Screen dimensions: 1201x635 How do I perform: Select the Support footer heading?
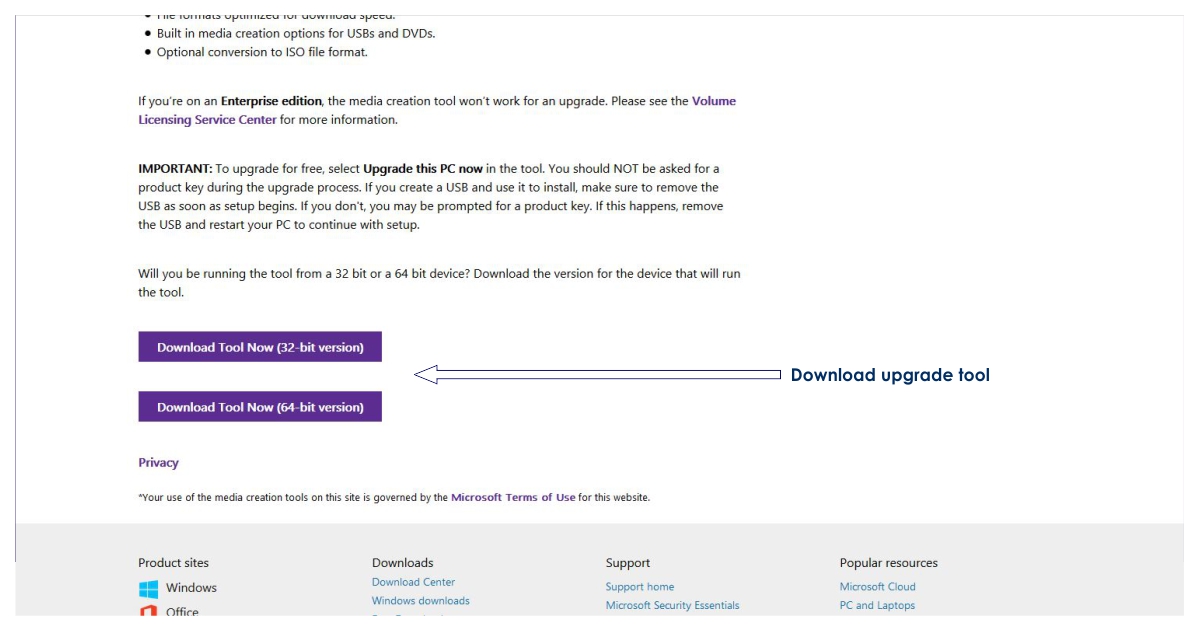coord(628,563)
